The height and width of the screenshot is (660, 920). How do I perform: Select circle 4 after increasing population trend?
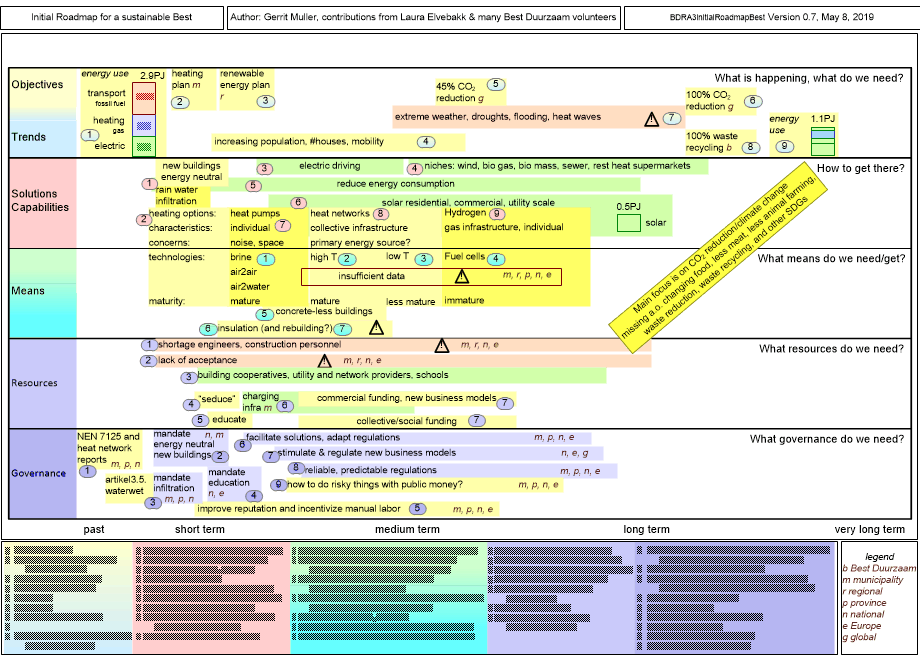point(426,141)
